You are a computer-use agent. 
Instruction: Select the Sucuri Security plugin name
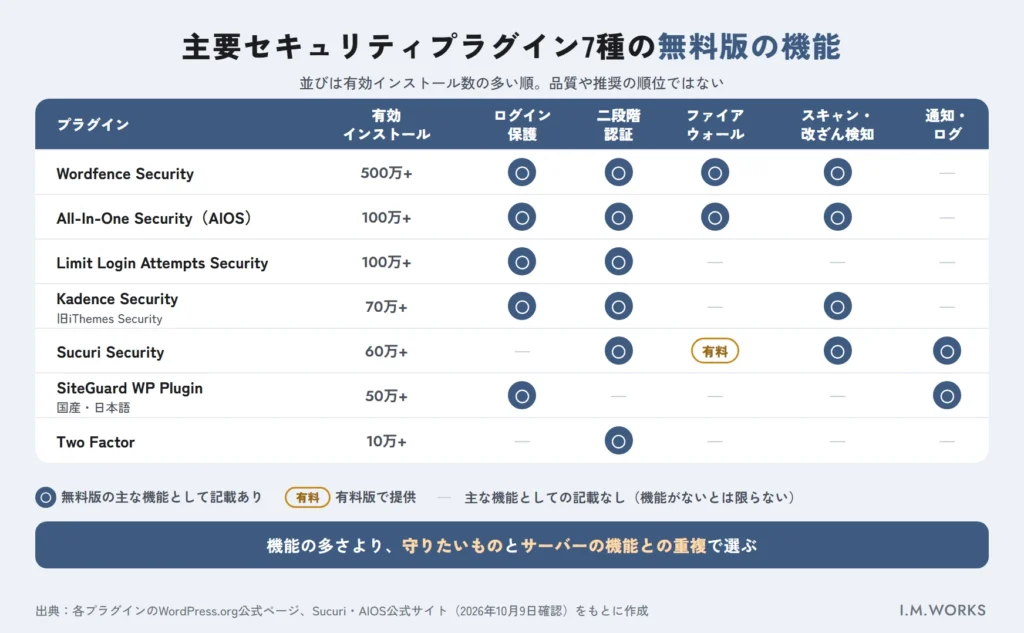110,352
